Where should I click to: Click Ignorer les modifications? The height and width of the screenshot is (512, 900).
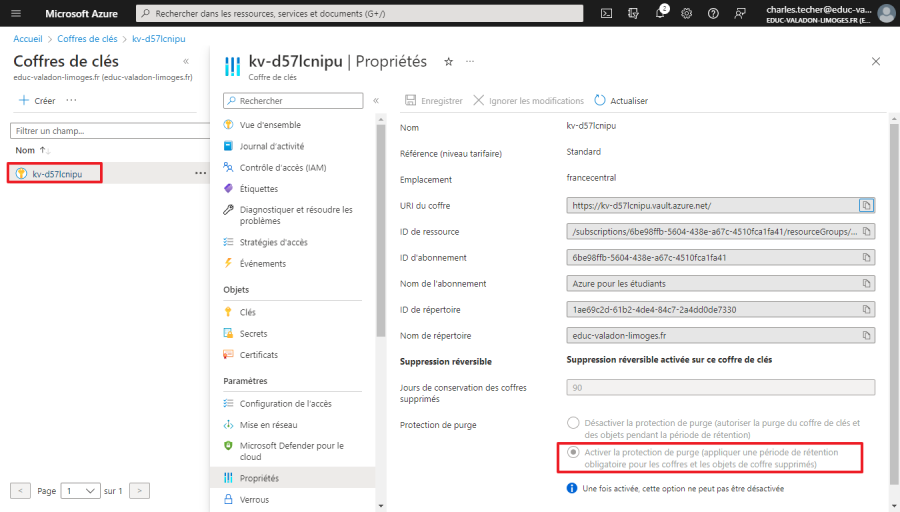click(x=529, y=100)
